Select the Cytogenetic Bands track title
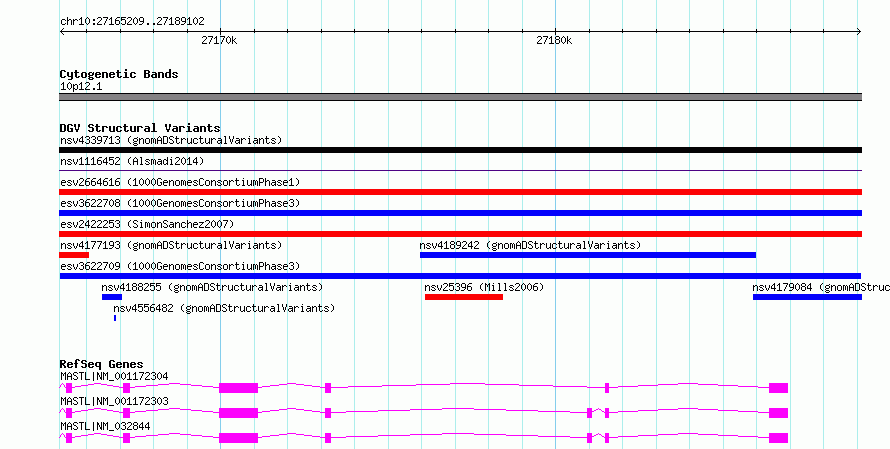Image resolution: width=890 pixels, height=449 pixels. 119,74
